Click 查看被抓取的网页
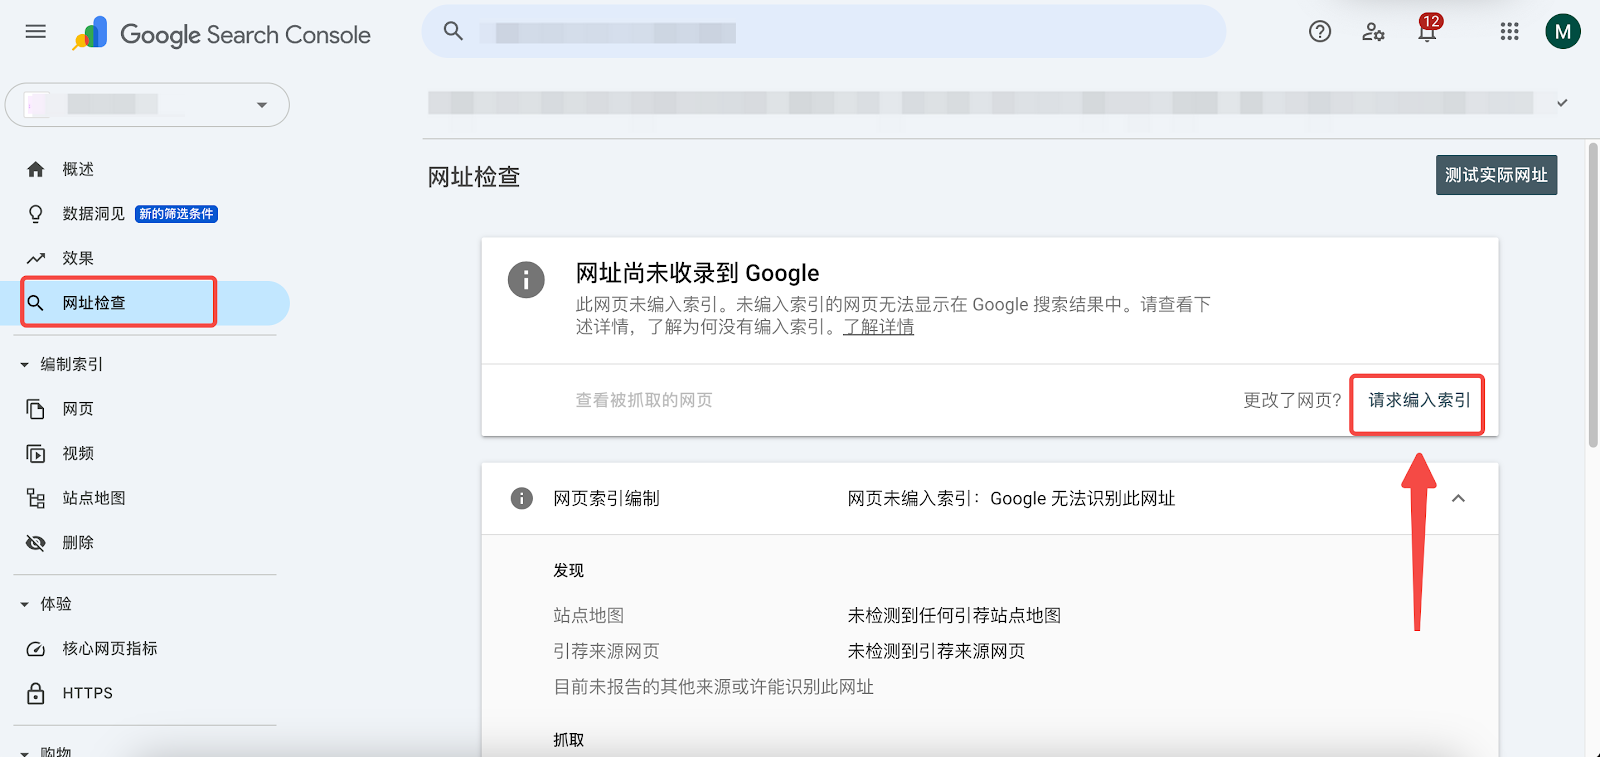This screenshot has height=757, width=1600. click(x=644, y=400)
